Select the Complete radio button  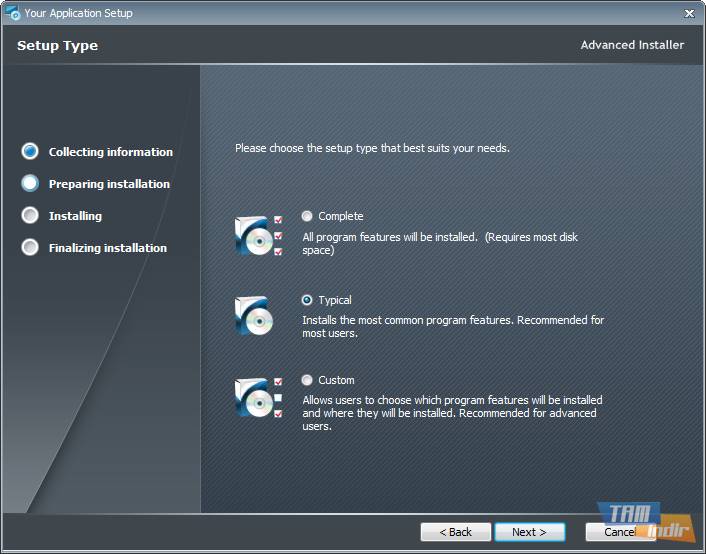tap(307, 216)
